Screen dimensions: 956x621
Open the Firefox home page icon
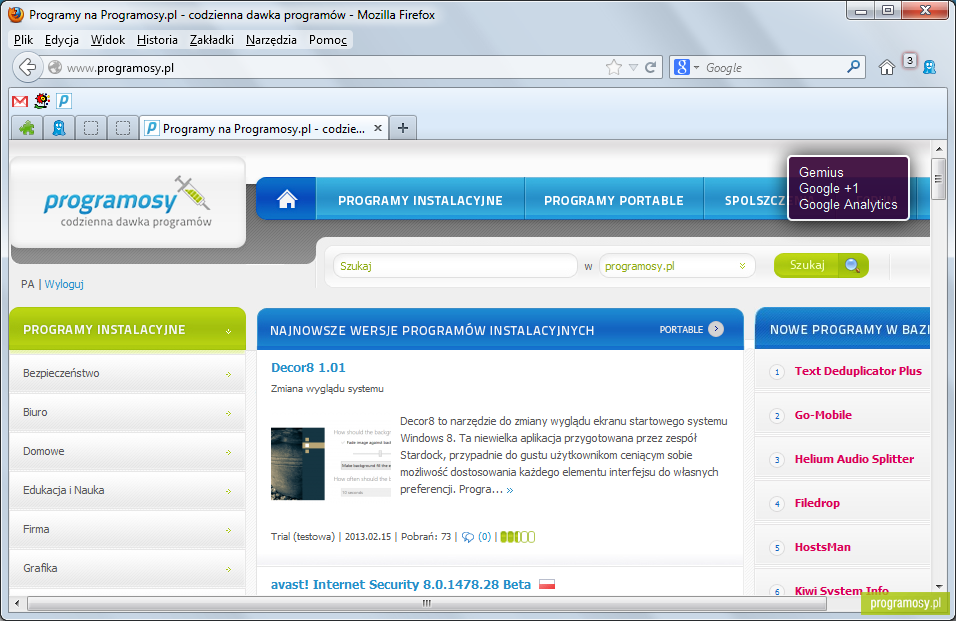tap(886, 67)
